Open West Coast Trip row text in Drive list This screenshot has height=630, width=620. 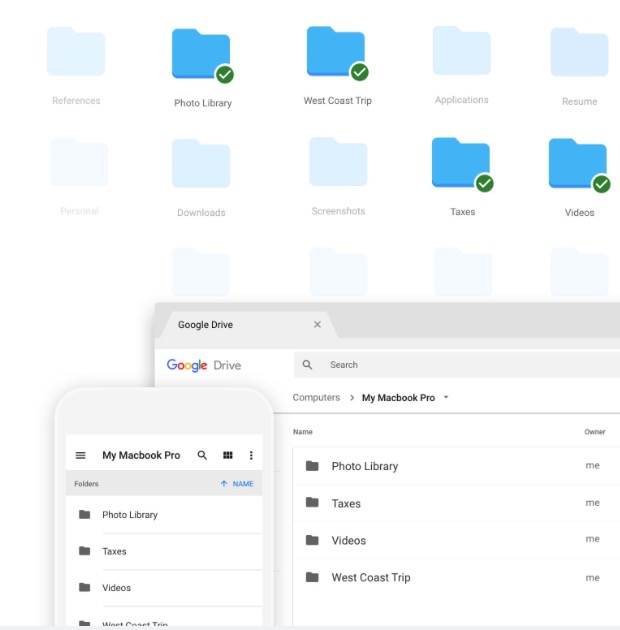point(371,577)
